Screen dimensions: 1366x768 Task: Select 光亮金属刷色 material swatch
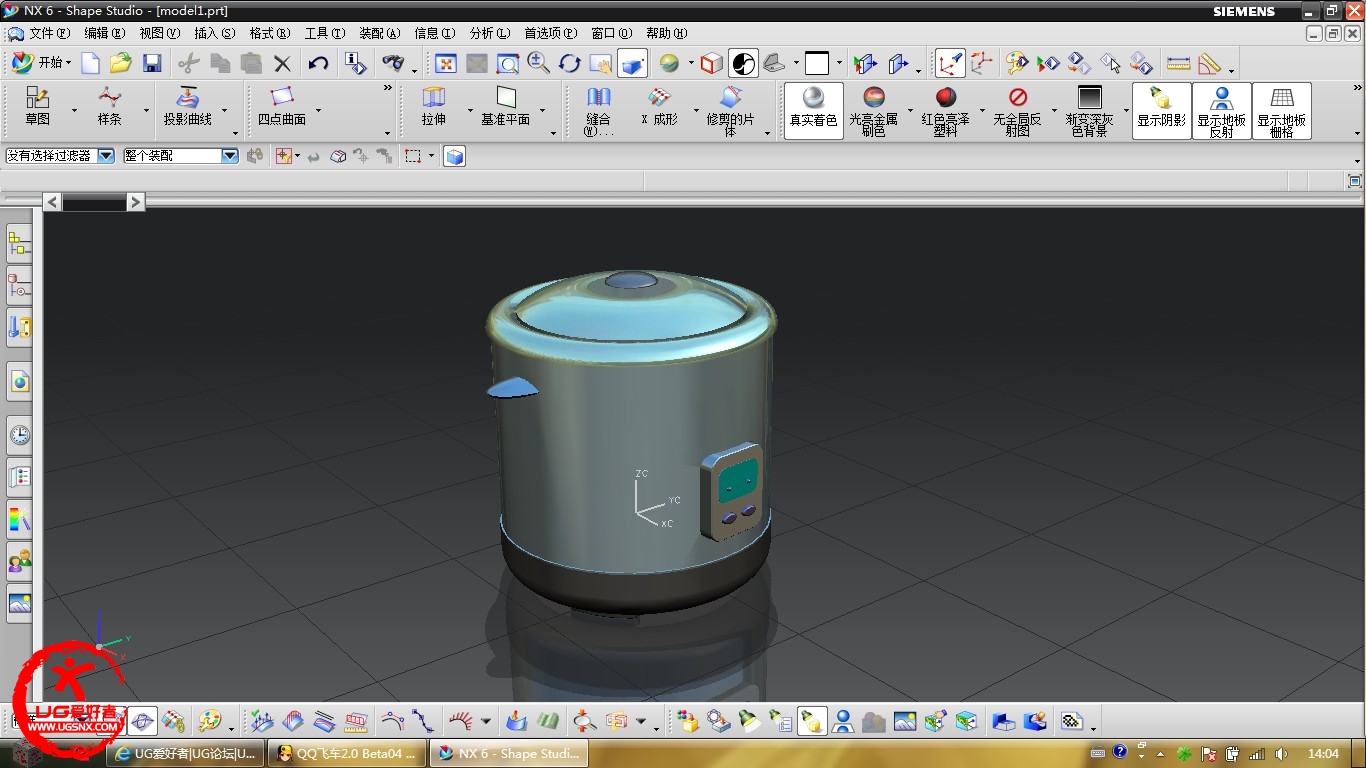pos(873,110)
